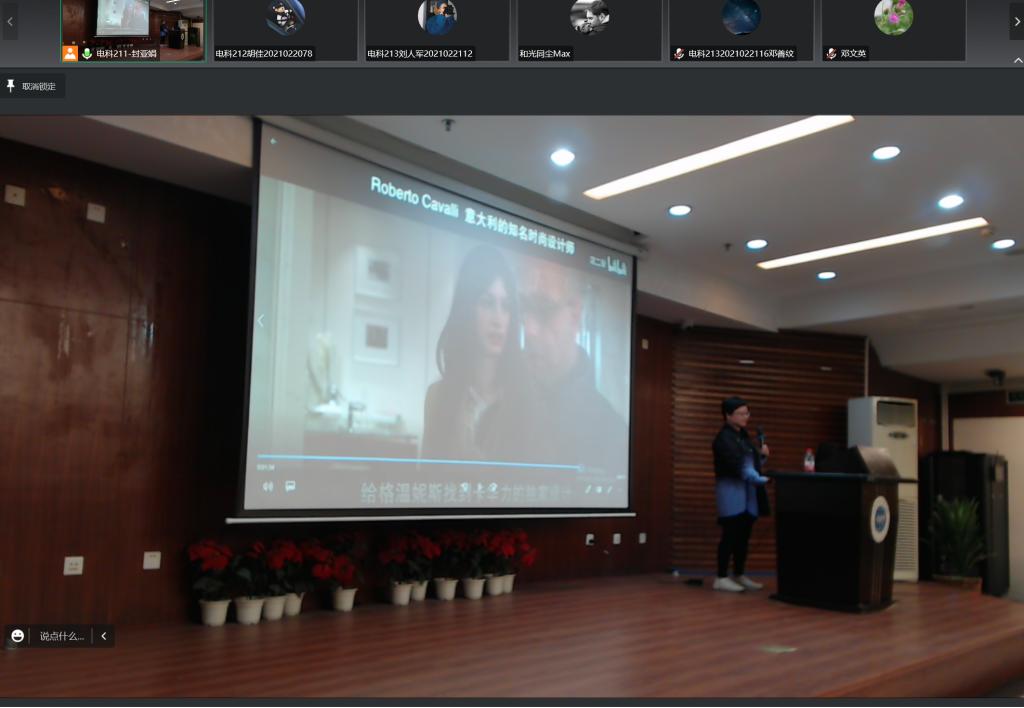Toggle the muted mic icon beside 邓文英
The height and width of the screenshot is (708, 1024).
[x=831, y=53]
